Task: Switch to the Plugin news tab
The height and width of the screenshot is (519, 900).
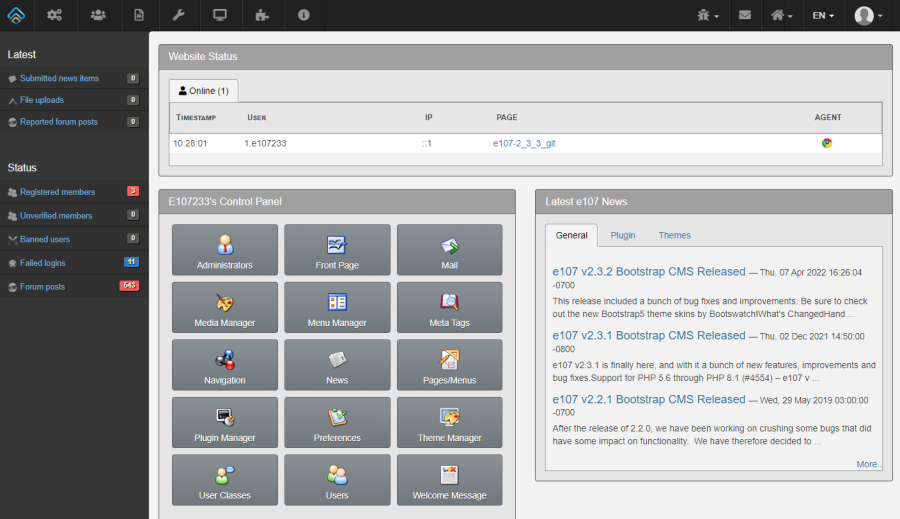Action: click(623, 235)
